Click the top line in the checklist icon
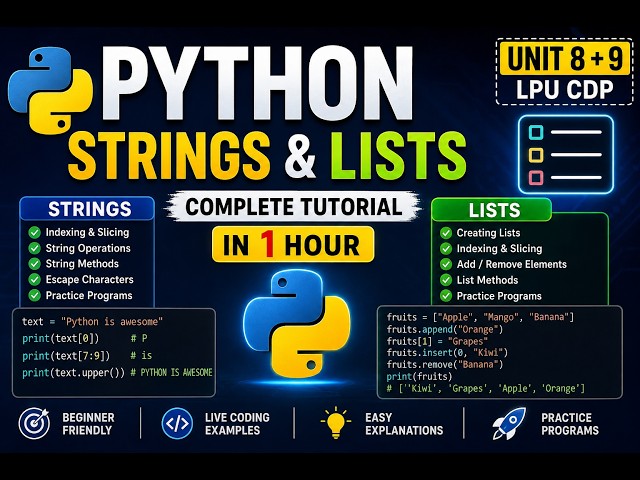640x480 pixels. 576,132
